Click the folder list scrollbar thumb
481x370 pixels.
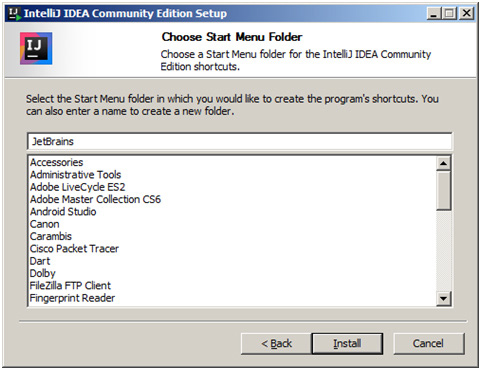(x=444, y=191)
